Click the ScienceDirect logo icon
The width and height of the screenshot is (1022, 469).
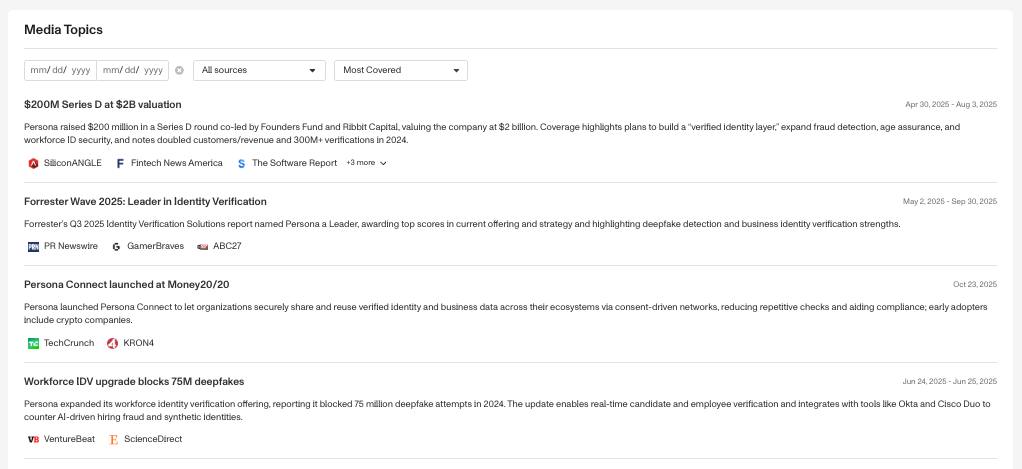(114, 440)
